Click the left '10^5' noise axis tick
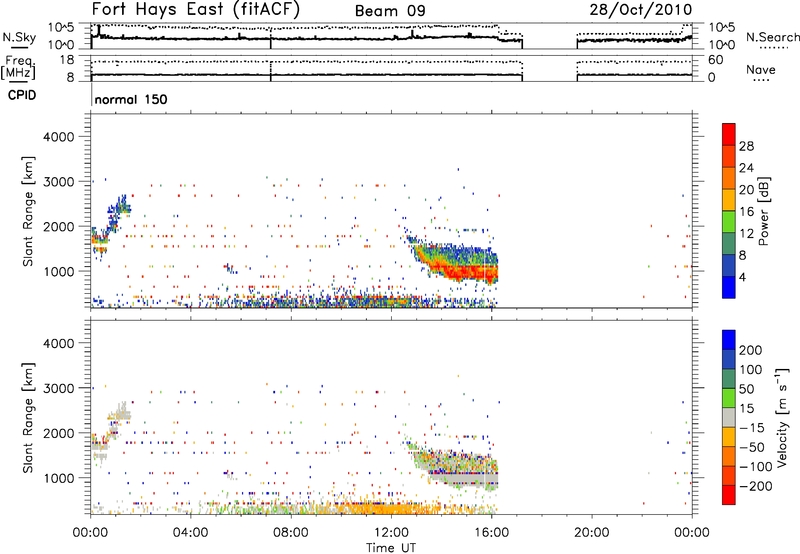This screenshot has height=554, width=800. (61, 27)
